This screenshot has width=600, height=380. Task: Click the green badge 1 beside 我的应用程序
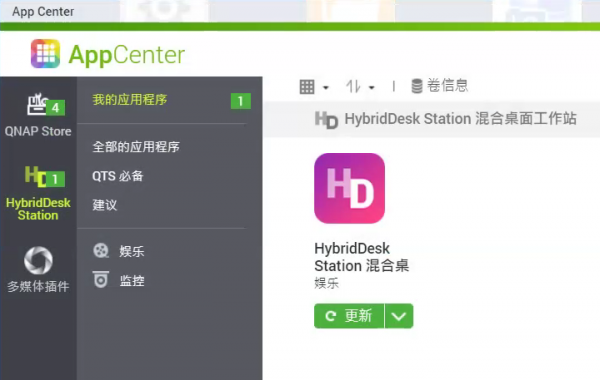[241, 101]
